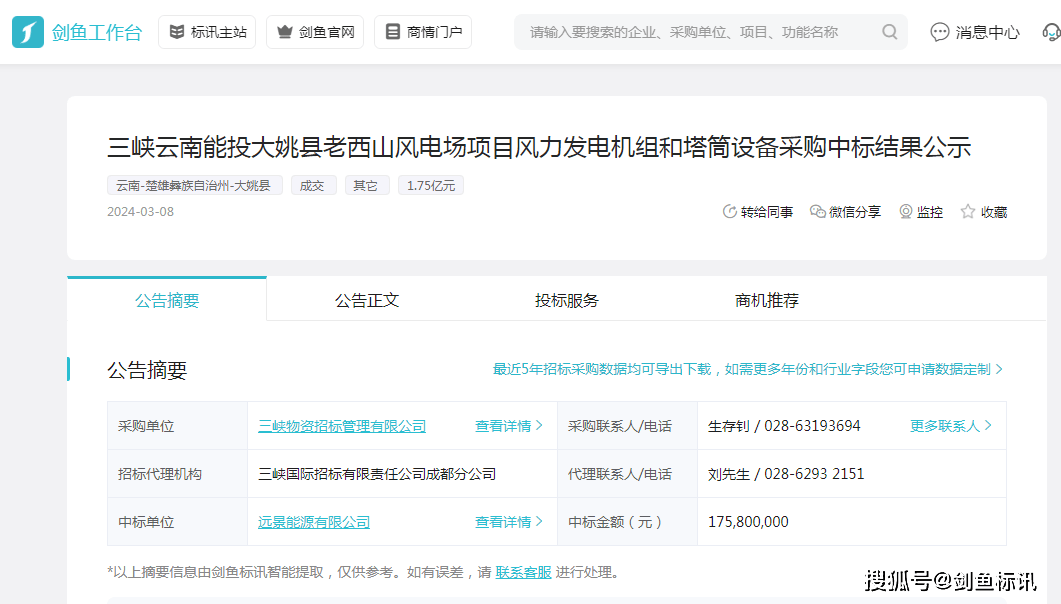
Task: Select the 公告摘要 tab
Action: pyautogui.click(x=167, y=300)
